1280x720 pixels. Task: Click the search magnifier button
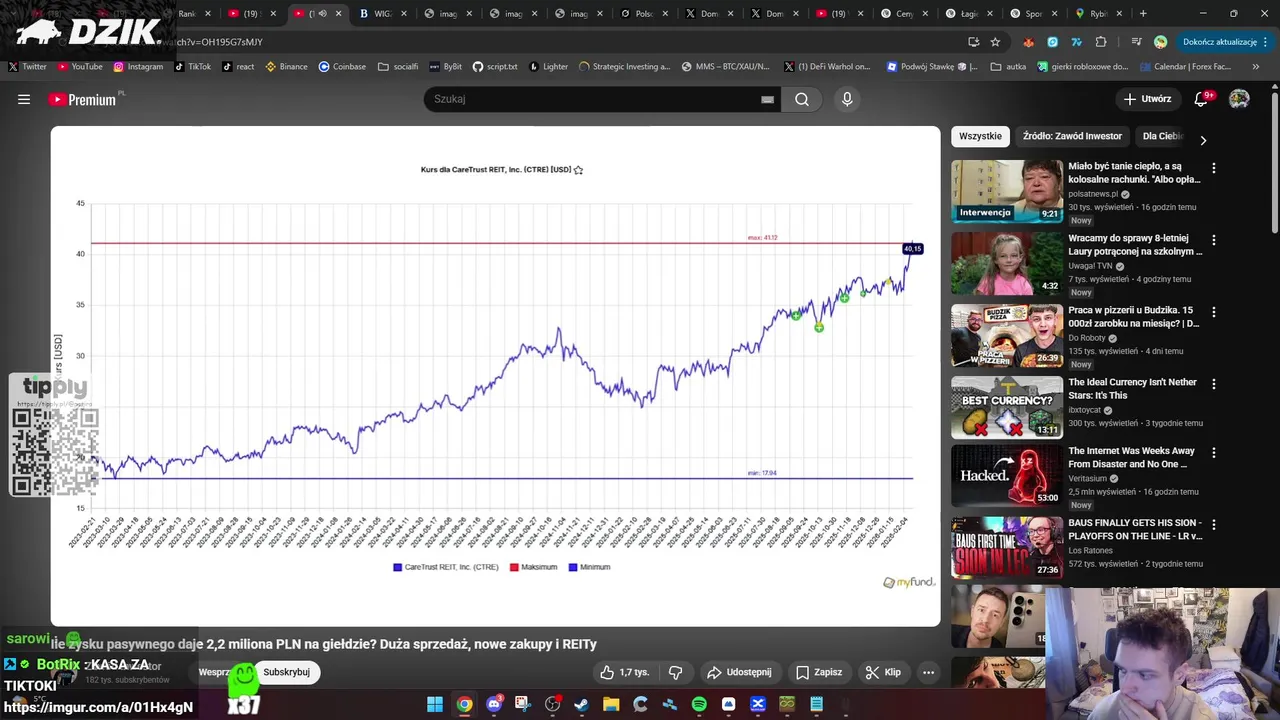tap(802, 99)
